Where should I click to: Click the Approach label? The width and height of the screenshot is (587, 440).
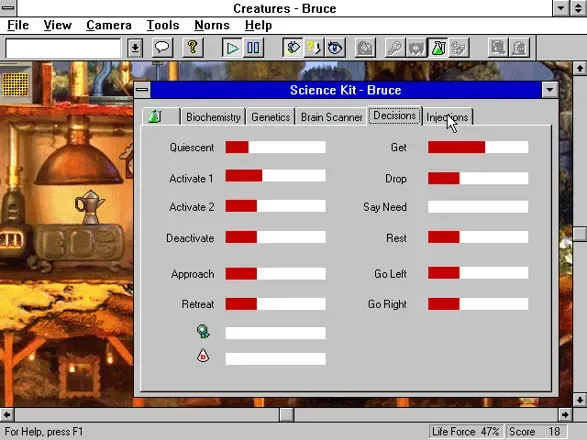[192, 274]
